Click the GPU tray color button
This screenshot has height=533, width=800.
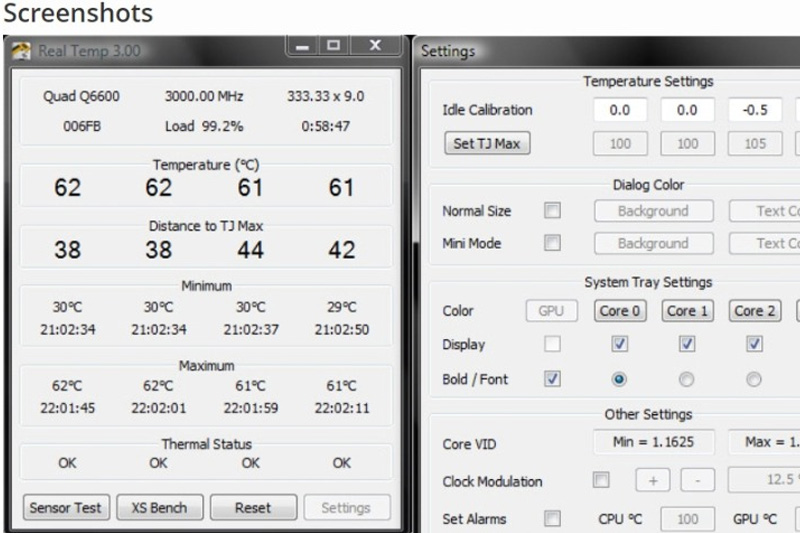pyautogui.click(x=552, y=311)
